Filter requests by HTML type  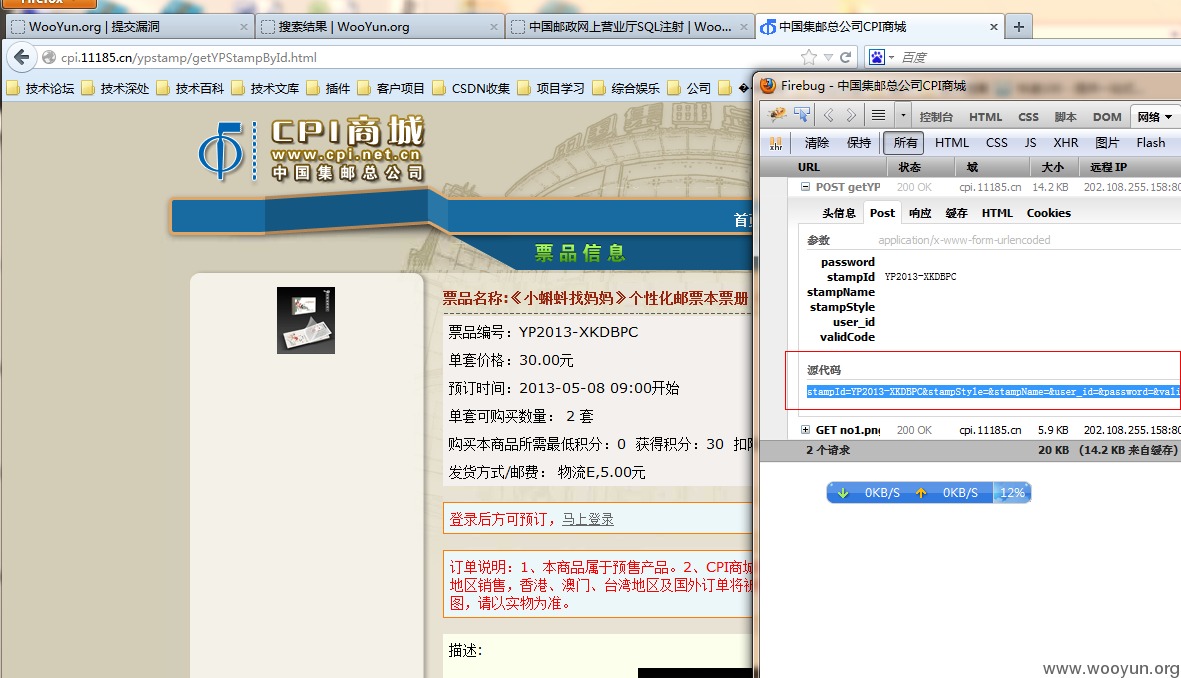(x=952, y=143)
